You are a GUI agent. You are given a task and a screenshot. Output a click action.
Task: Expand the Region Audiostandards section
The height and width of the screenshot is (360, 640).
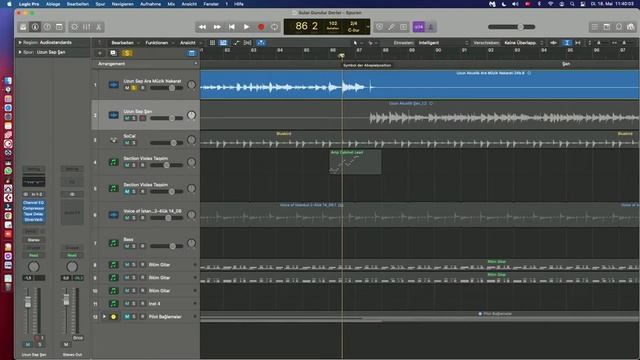point(20,42)
